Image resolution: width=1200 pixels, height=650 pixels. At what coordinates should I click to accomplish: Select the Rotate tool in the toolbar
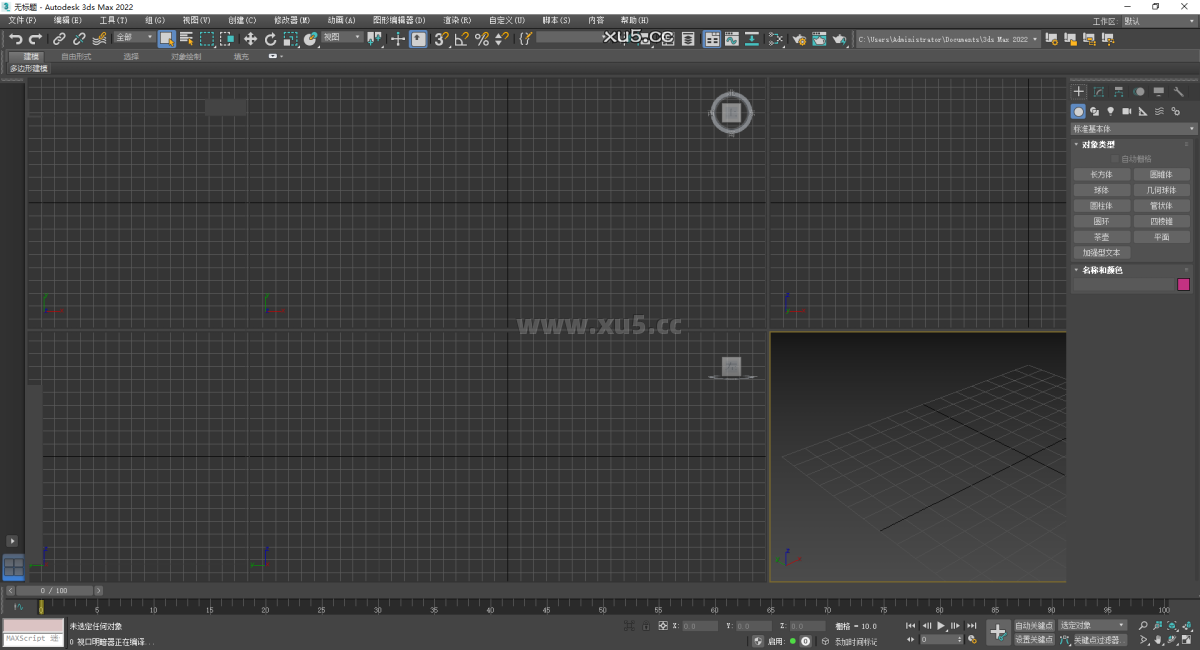(271, 38)
